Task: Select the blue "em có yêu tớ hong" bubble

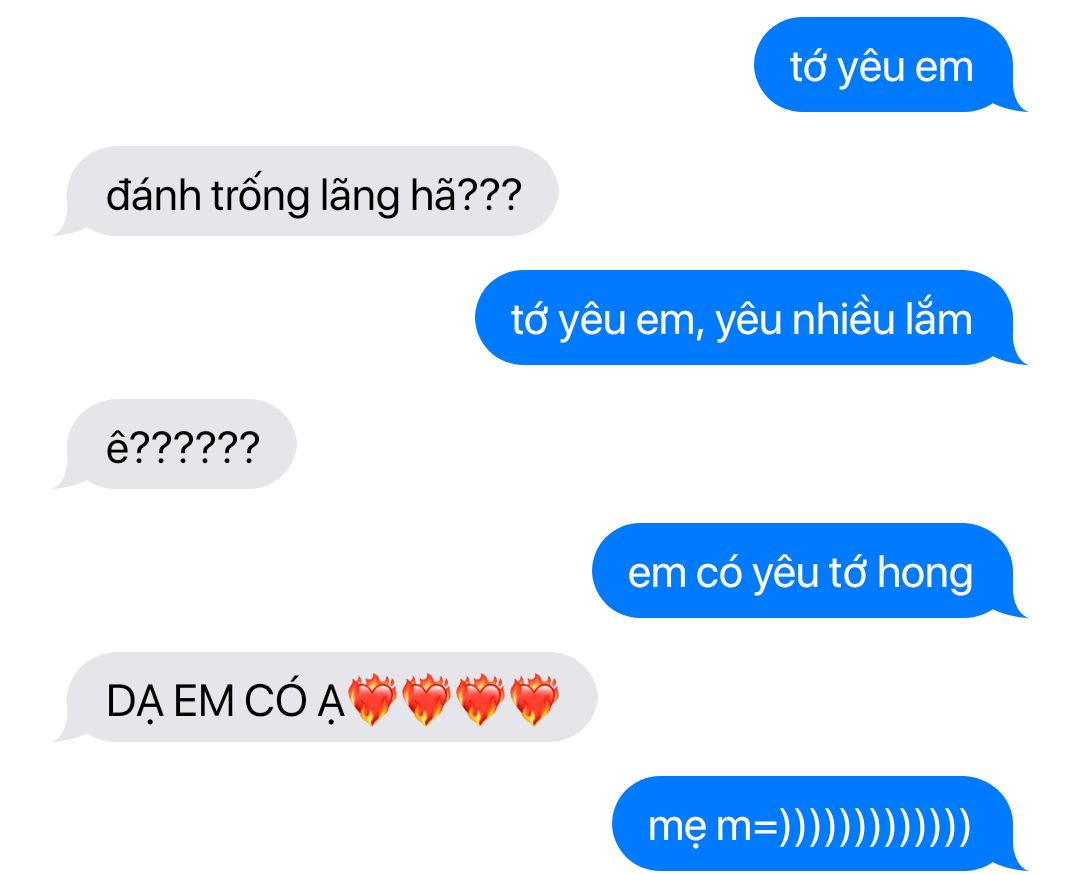Action: [x=808, y=570]
